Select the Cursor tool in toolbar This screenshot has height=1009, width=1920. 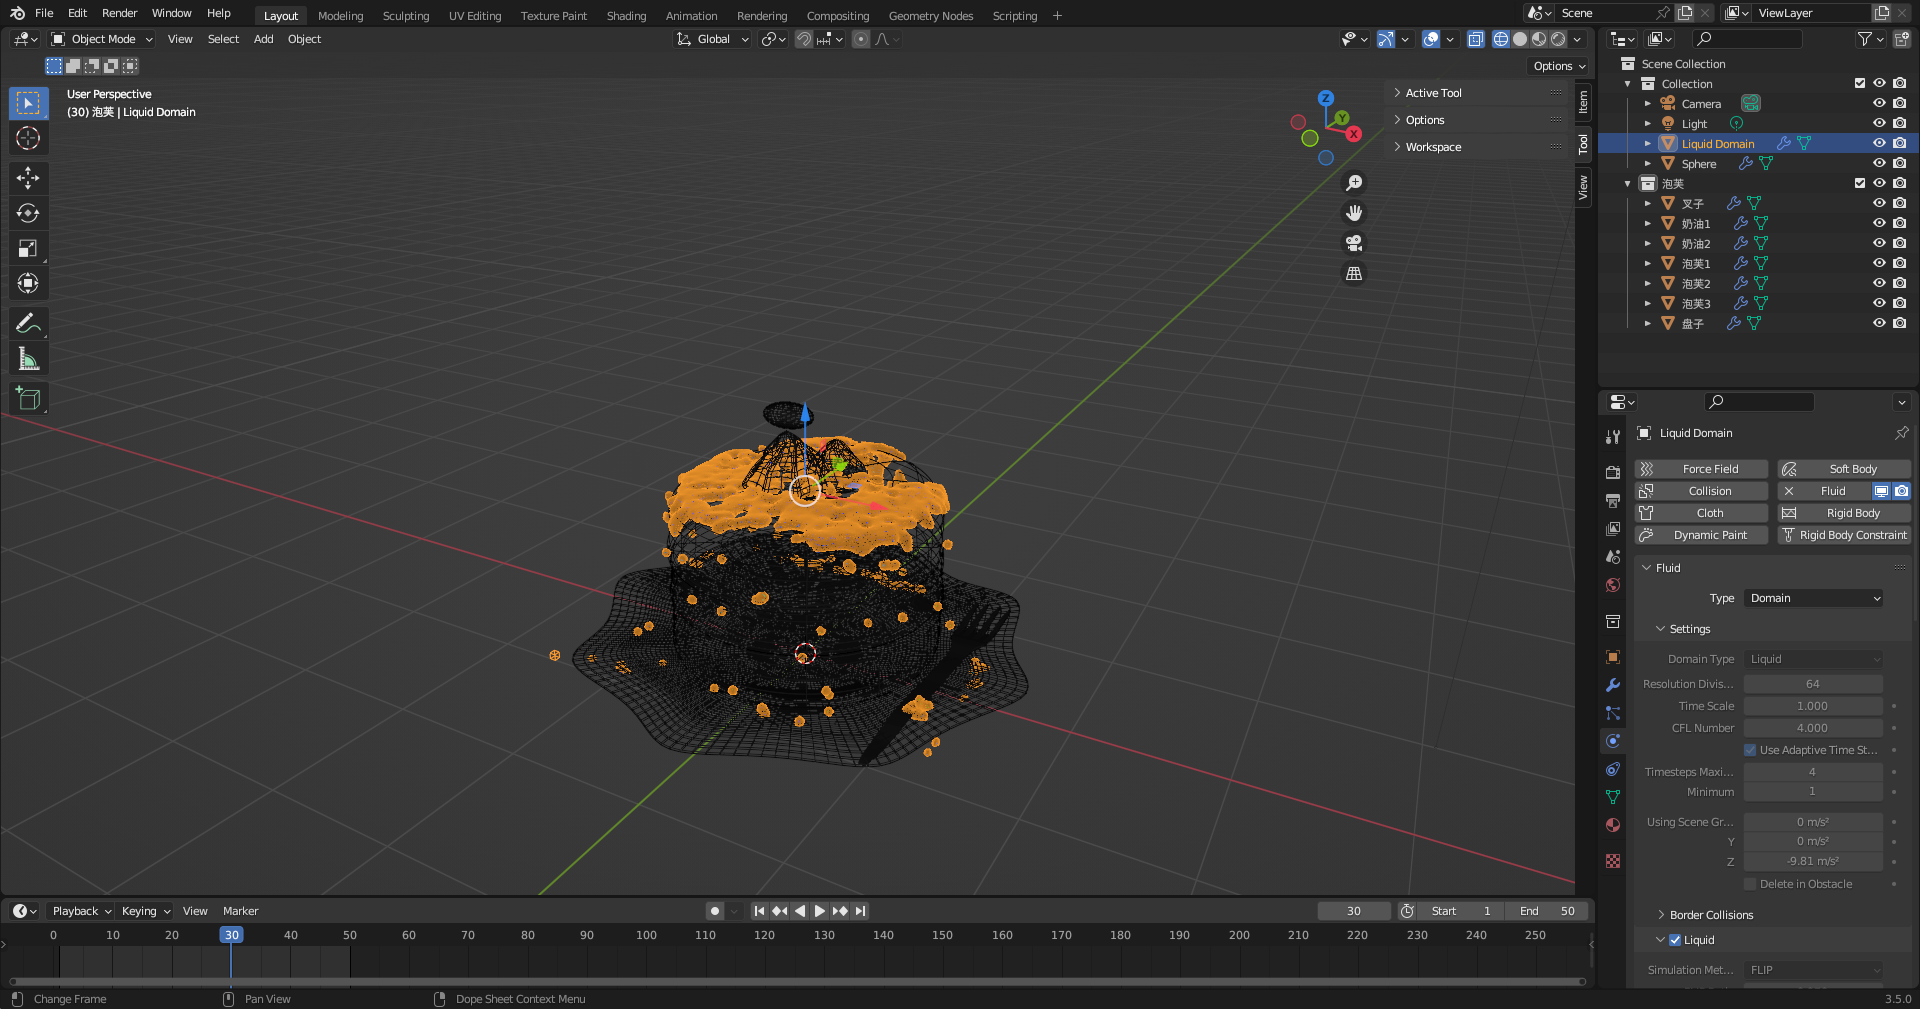28,138
